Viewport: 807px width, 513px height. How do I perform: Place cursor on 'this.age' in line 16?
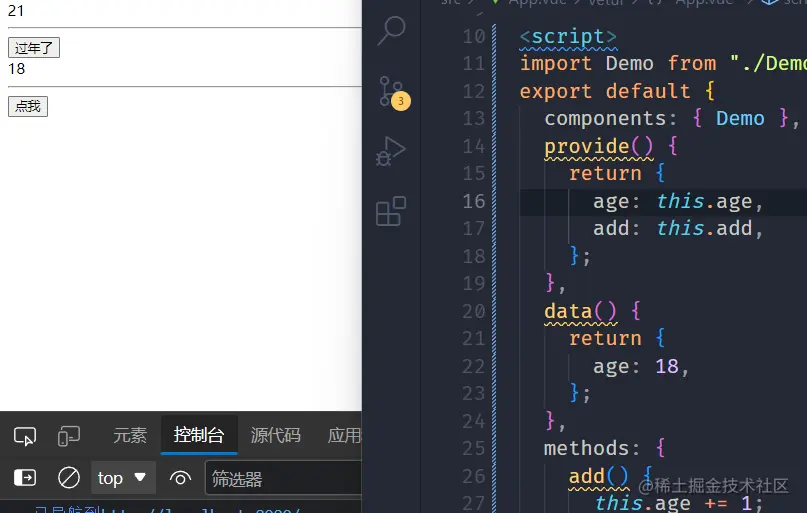tap(704, 201)
